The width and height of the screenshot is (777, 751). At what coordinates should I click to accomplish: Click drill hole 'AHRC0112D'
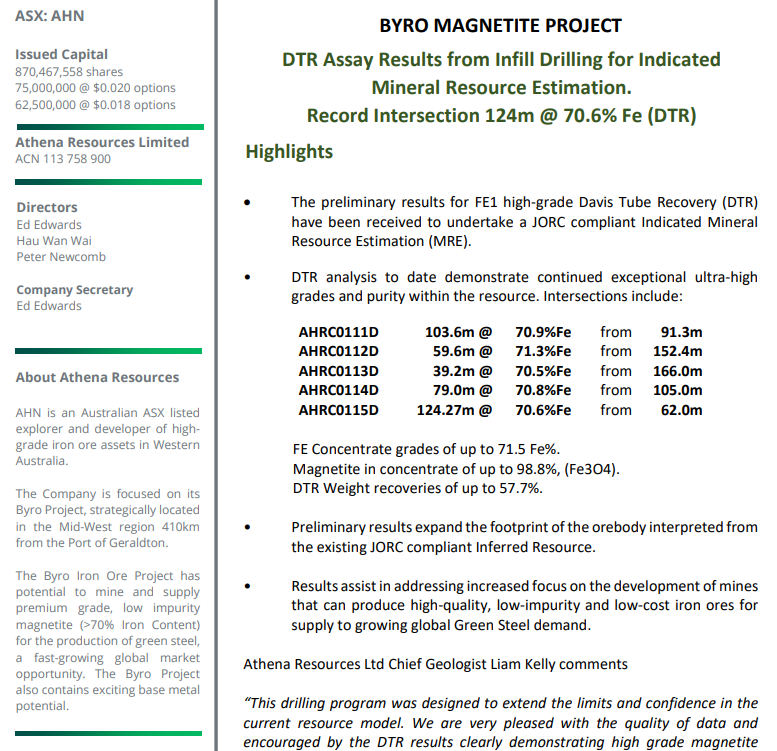pos(338,351)
